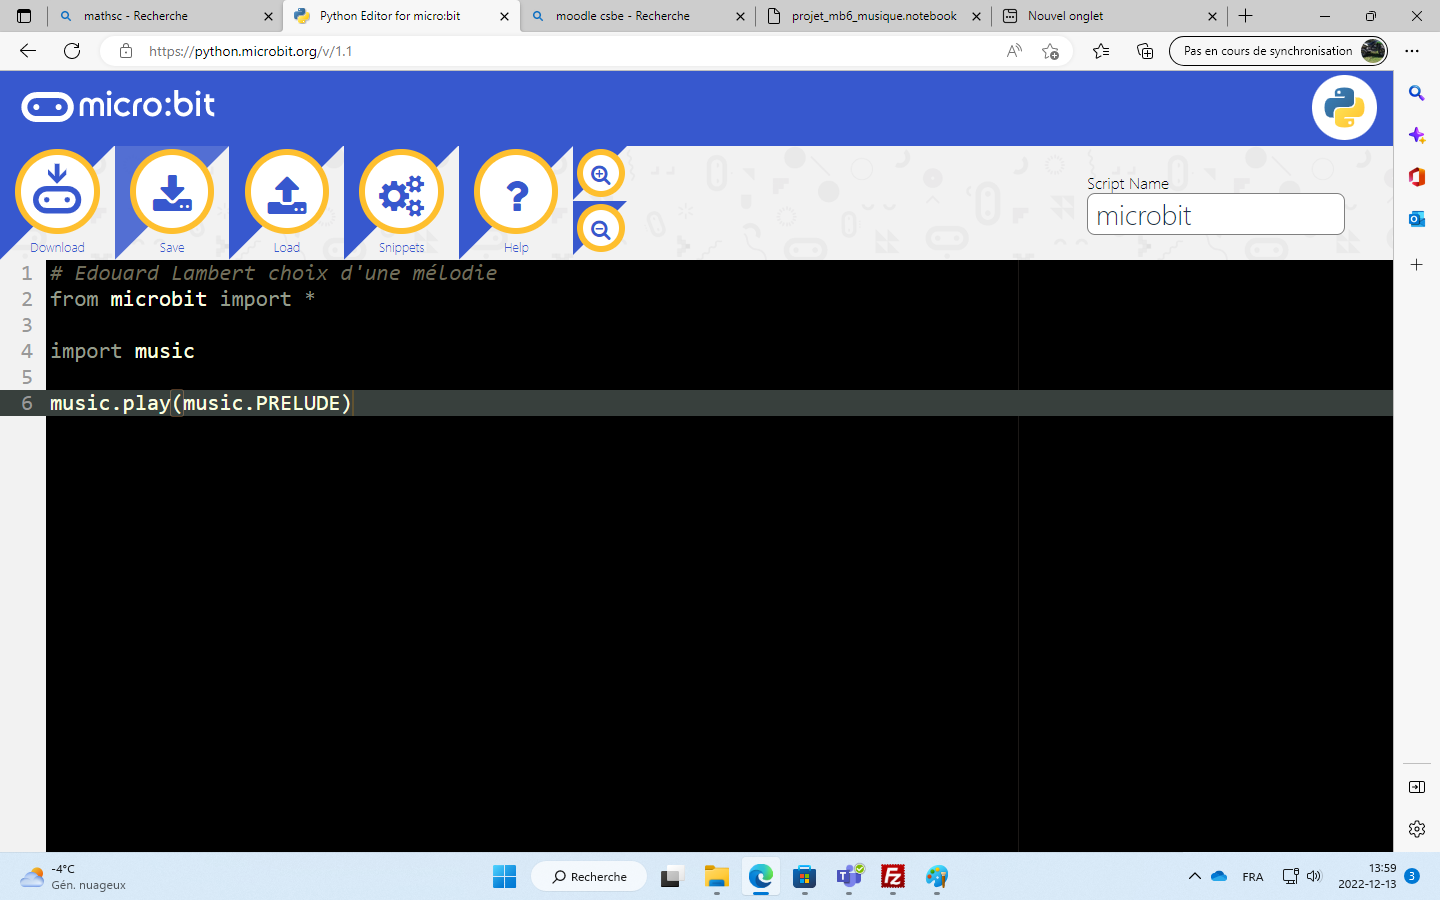The width and height of the screenshot is (1440, 900).
Task: Click the address bar URL
Action: pyautogui.click(x=250, y=51)
